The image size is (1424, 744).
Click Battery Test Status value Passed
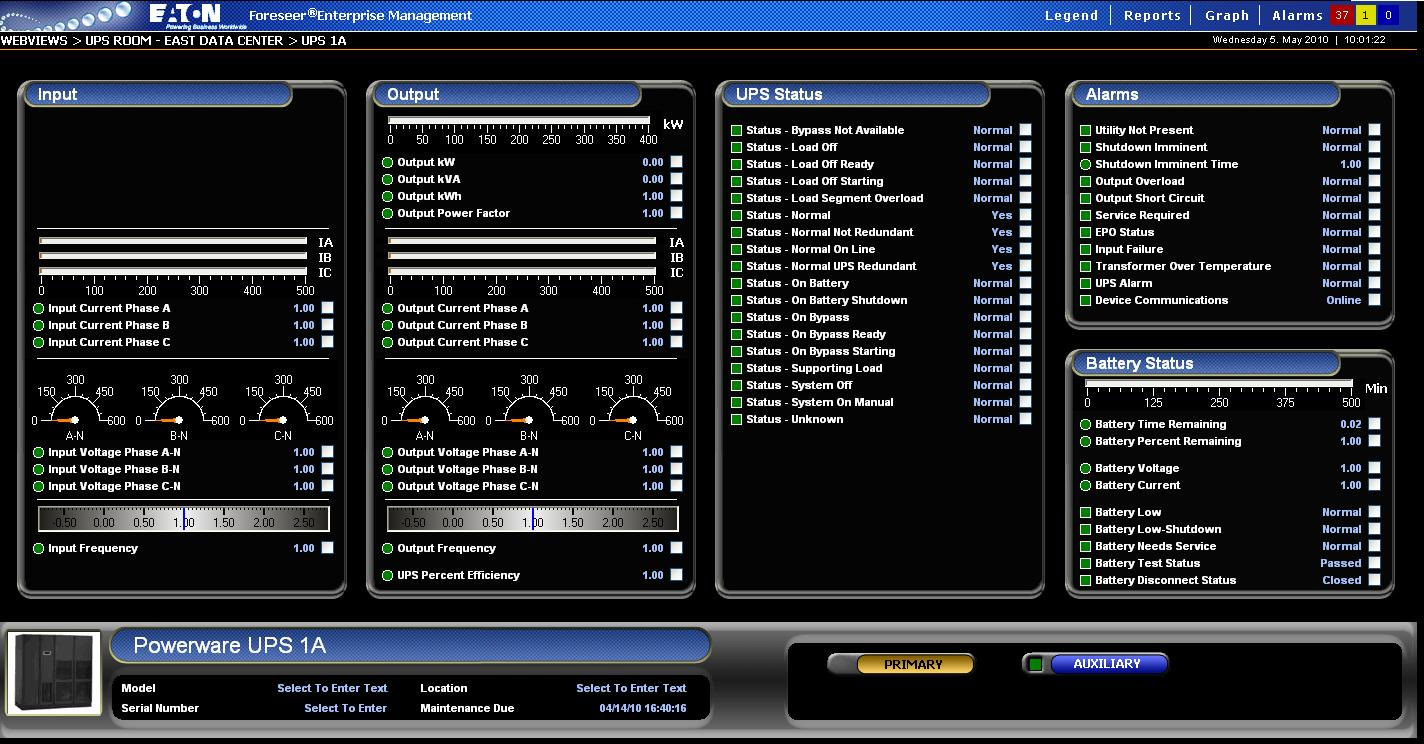(1341, 563)
